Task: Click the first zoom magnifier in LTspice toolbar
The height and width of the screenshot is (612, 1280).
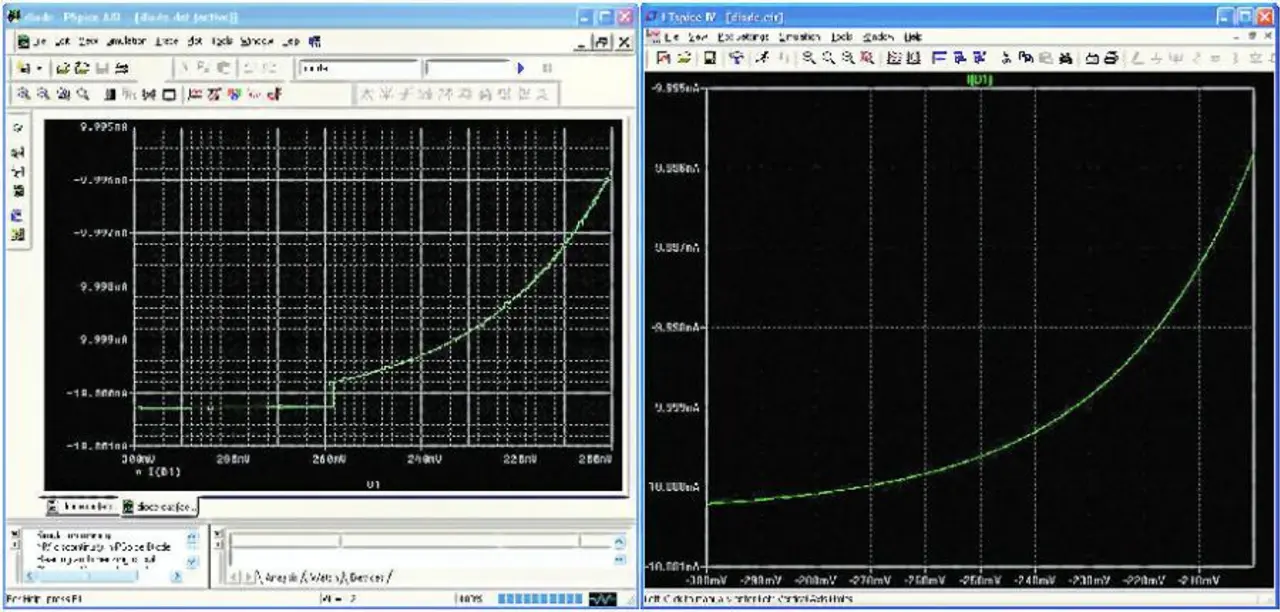Action: [808, 58]
